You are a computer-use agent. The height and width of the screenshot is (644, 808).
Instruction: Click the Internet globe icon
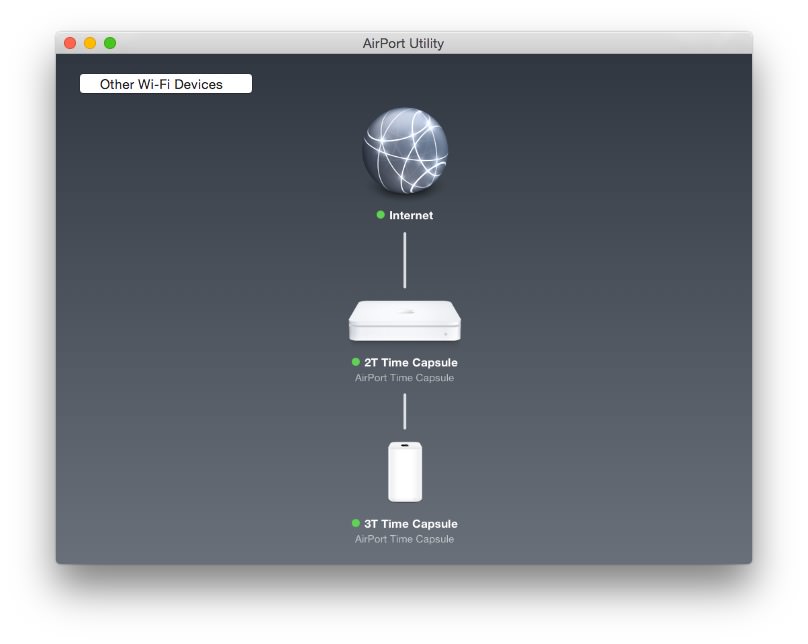coord(405,151)
